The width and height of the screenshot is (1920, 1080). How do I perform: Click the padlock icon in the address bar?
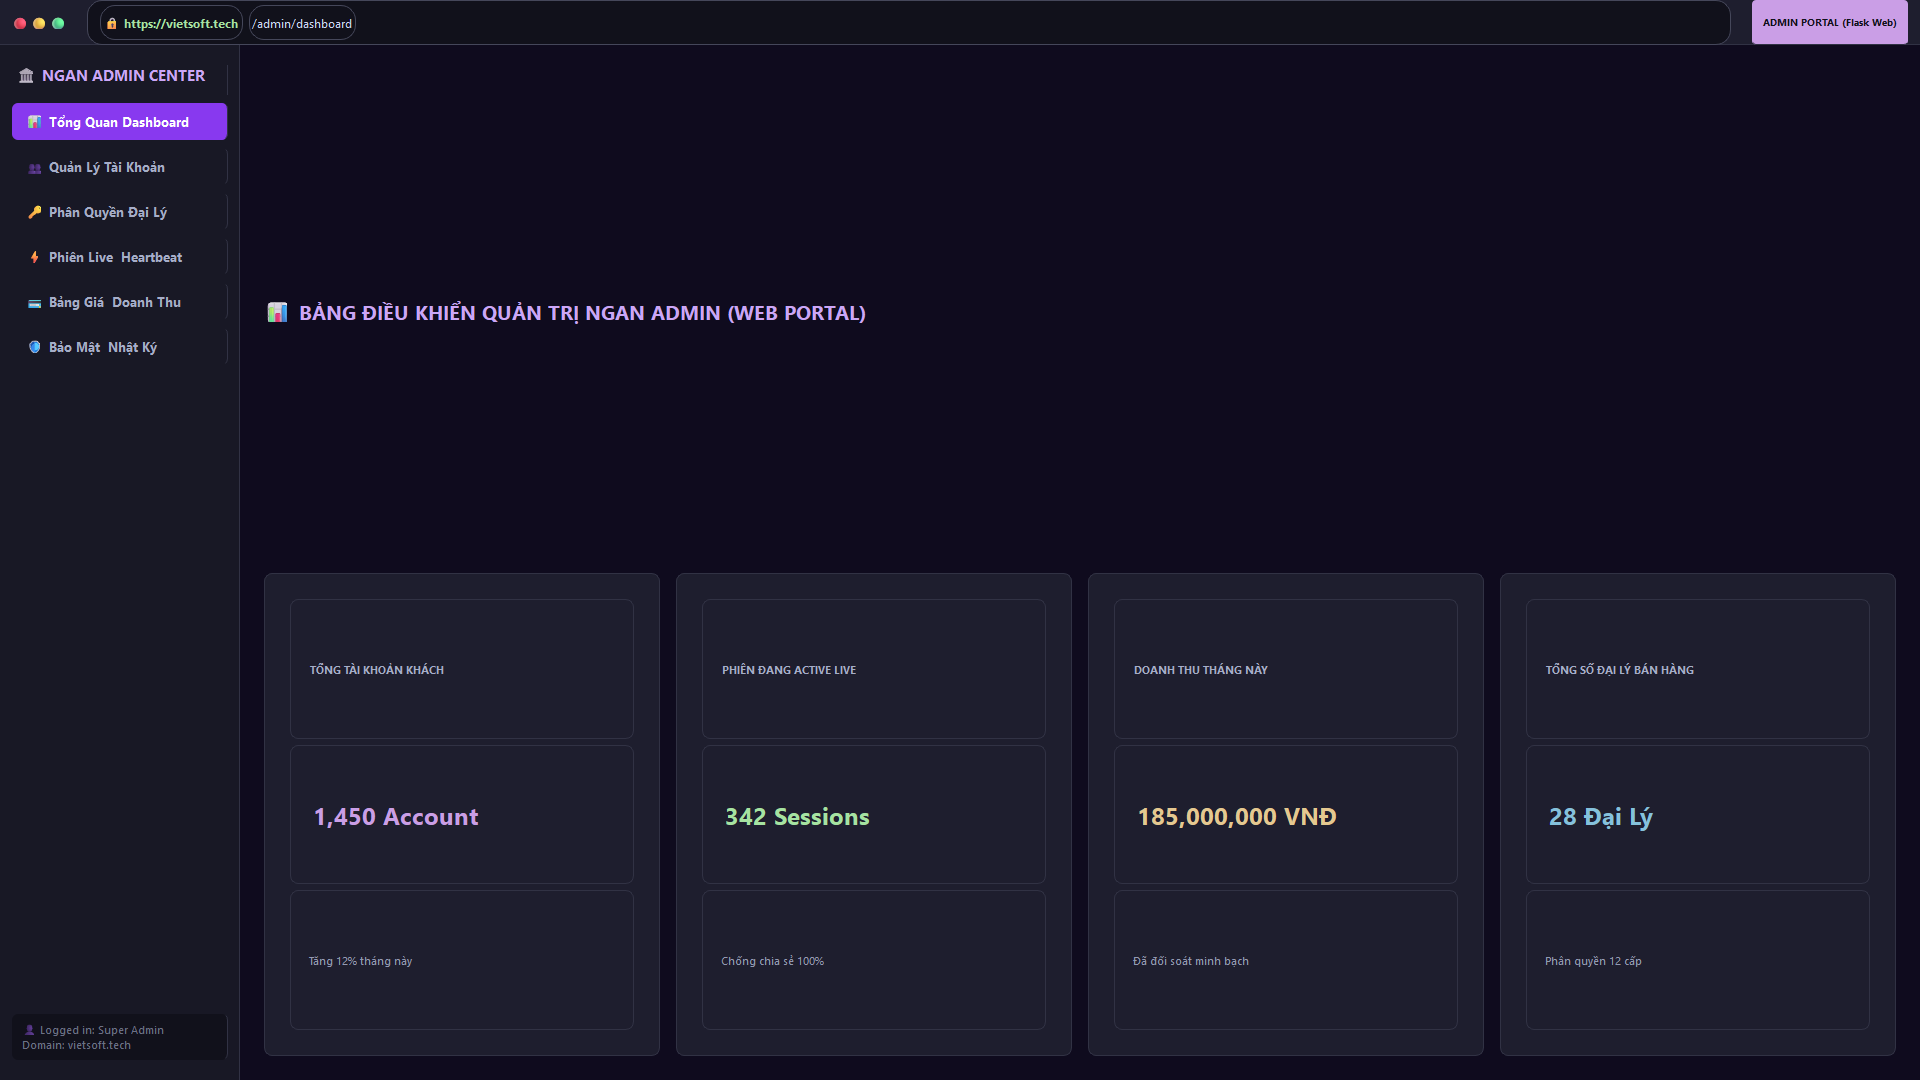click(112, 23)
